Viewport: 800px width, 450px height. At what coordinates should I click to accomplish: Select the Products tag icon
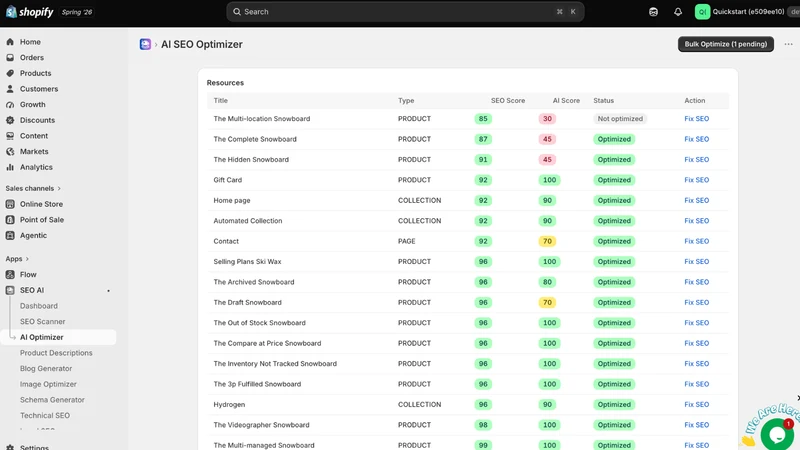click(10, 73)
